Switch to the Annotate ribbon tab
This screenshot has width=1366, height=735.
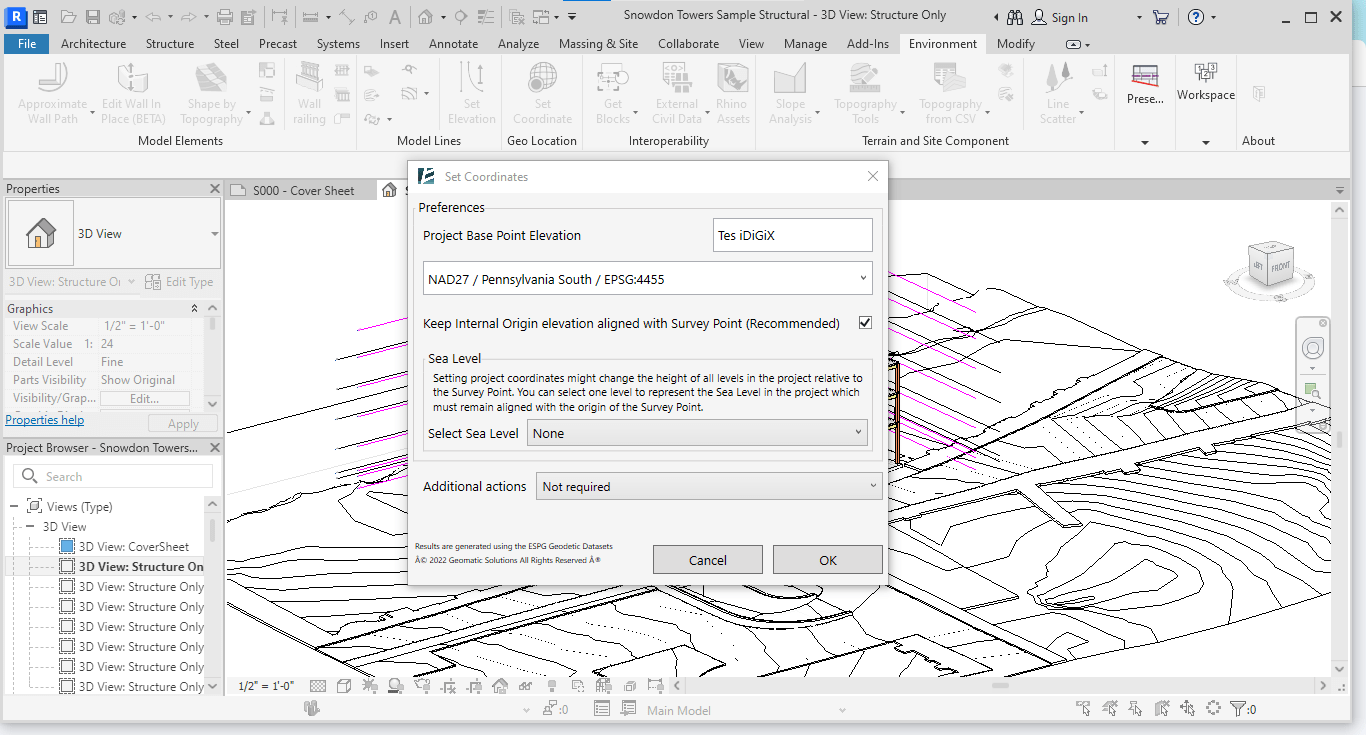click(x=454, y=44)
